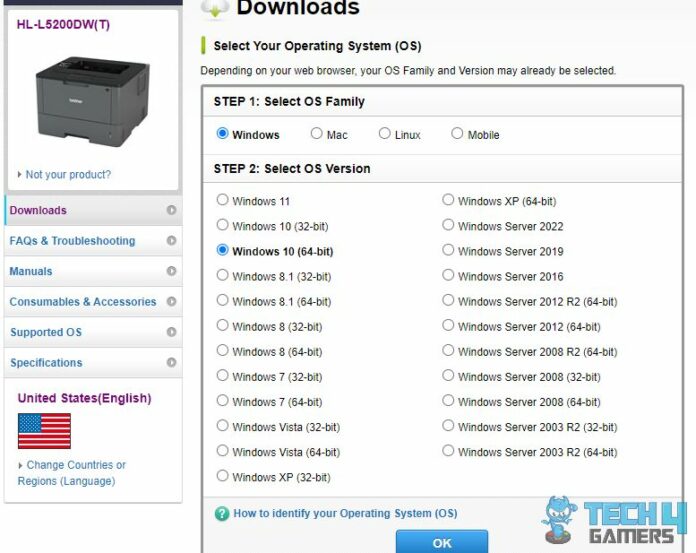Choose Windows 8.1 (64-bit) option
696x553 pixels.
[222, 300]
